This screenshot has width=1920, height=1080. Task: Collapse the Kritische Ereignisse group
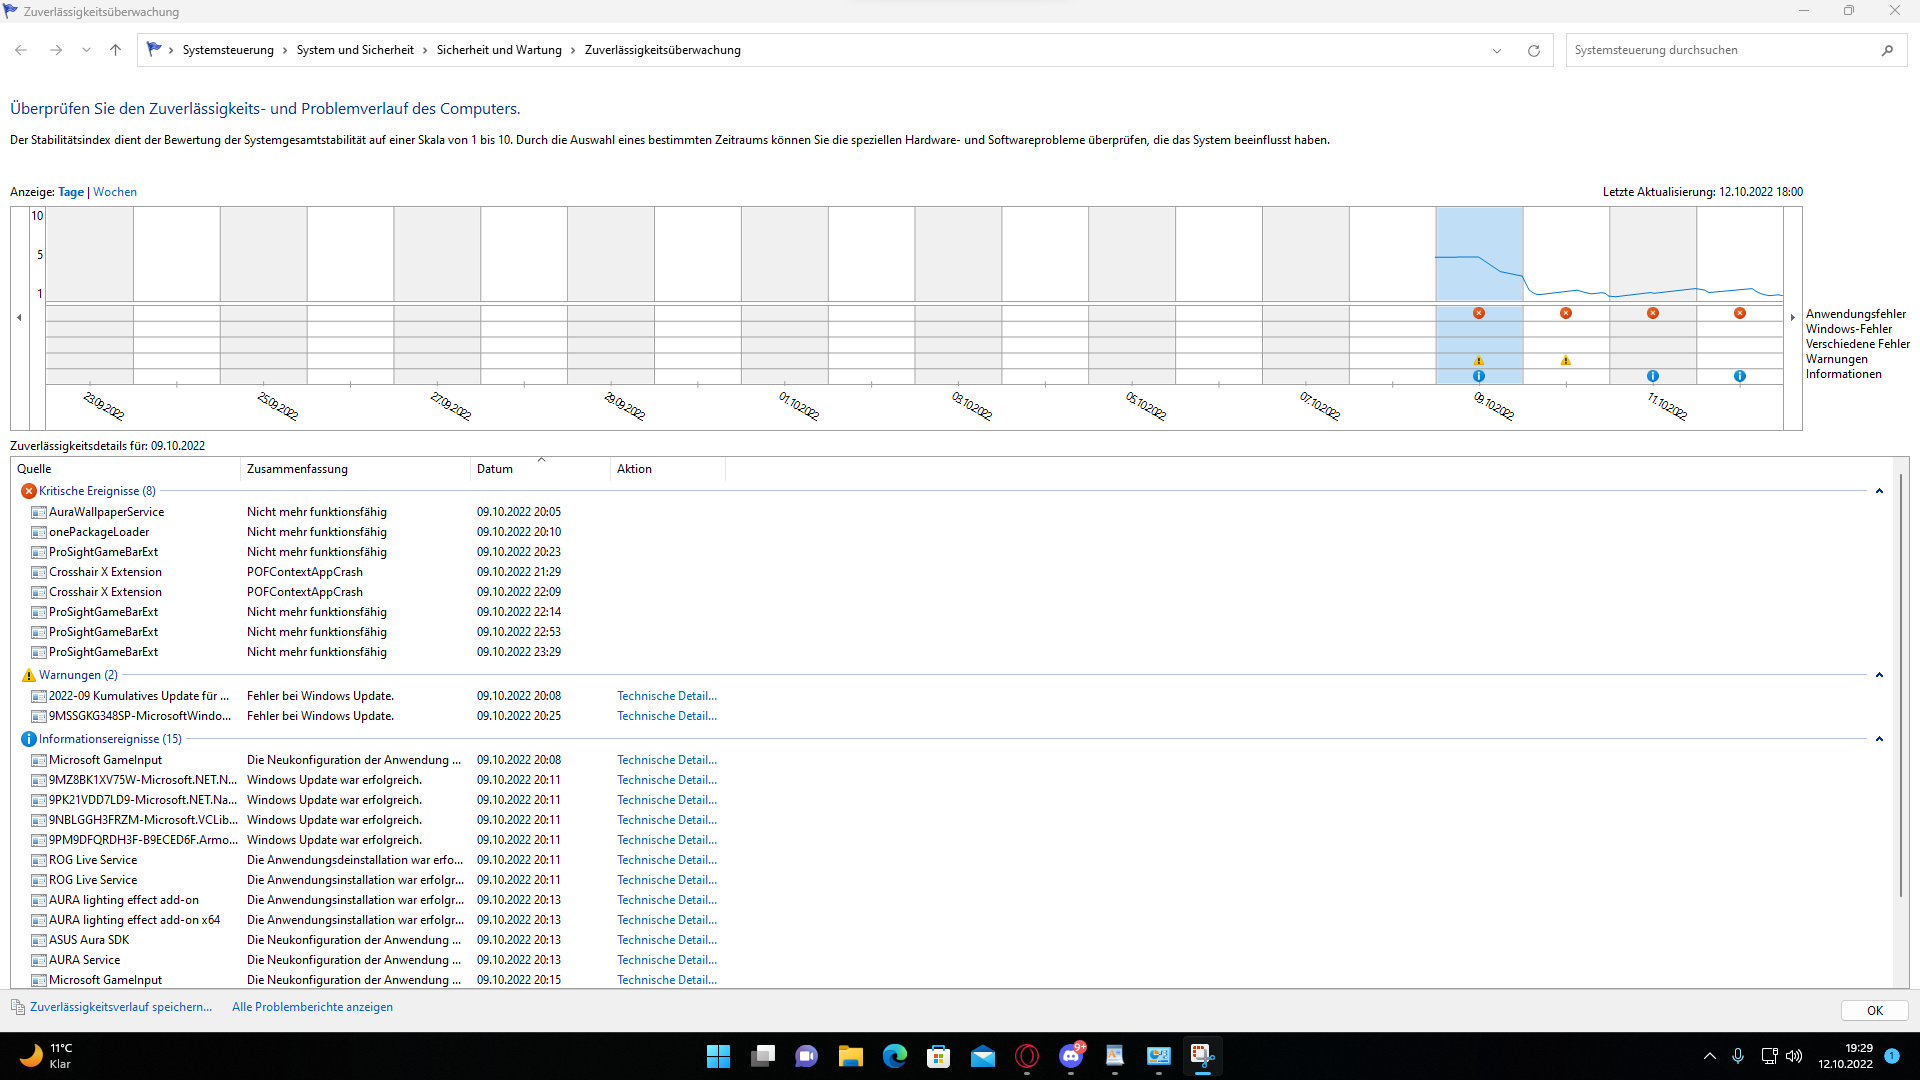pos(1879,491)
